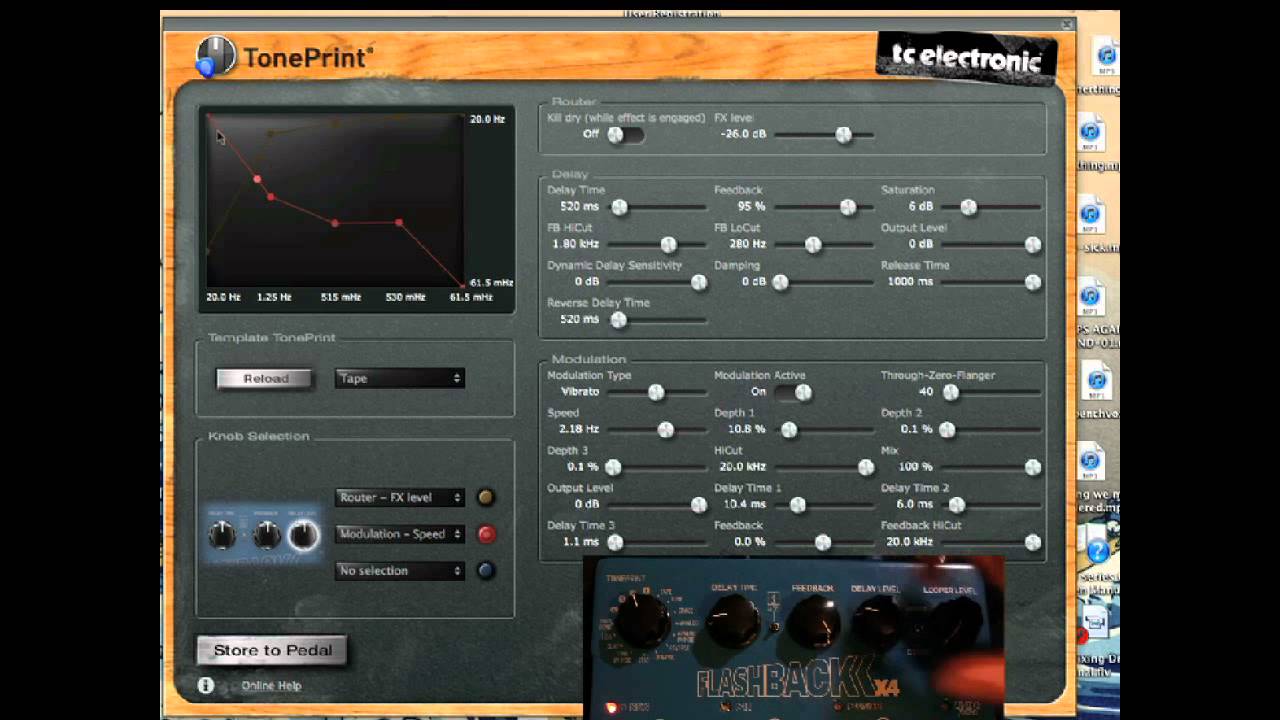Screen dimensions: 1280x720
Task: Click the Delay section Feedback slider handle
Action: [x=848, y=207]
